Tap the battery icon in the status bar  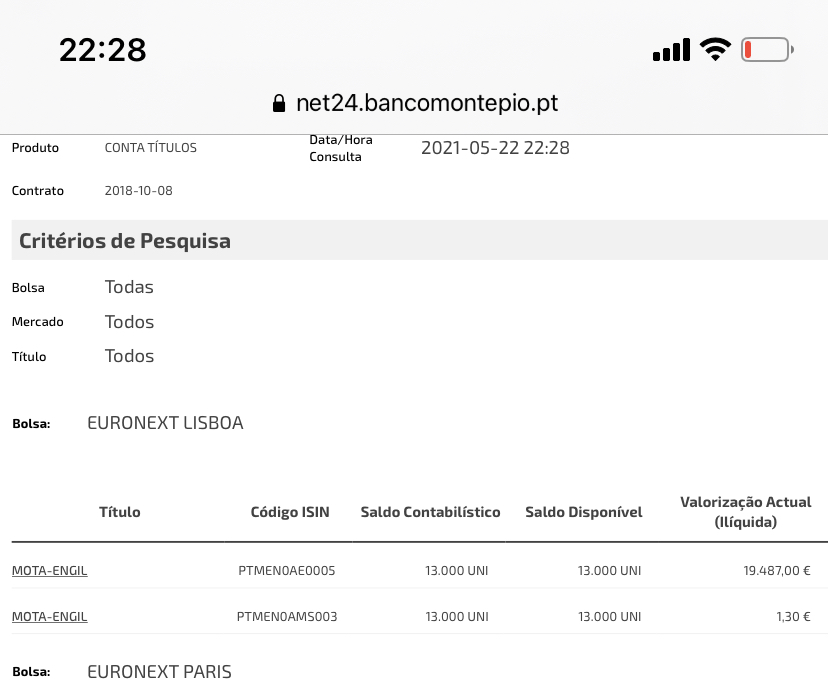point(767,50)
